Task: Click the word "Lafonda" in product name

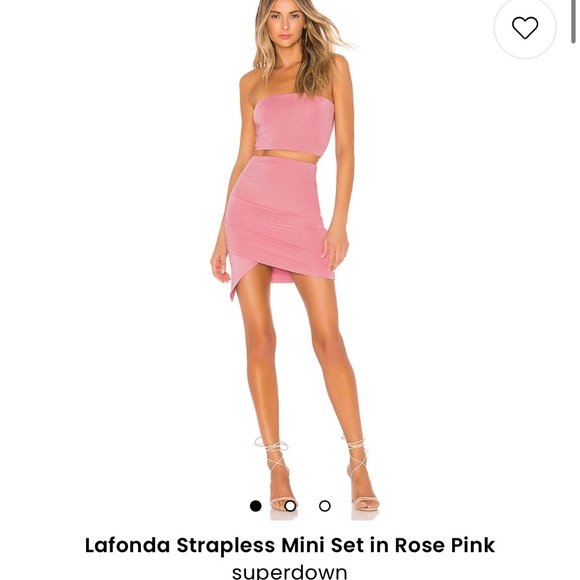Action: [x=127, y=545]
